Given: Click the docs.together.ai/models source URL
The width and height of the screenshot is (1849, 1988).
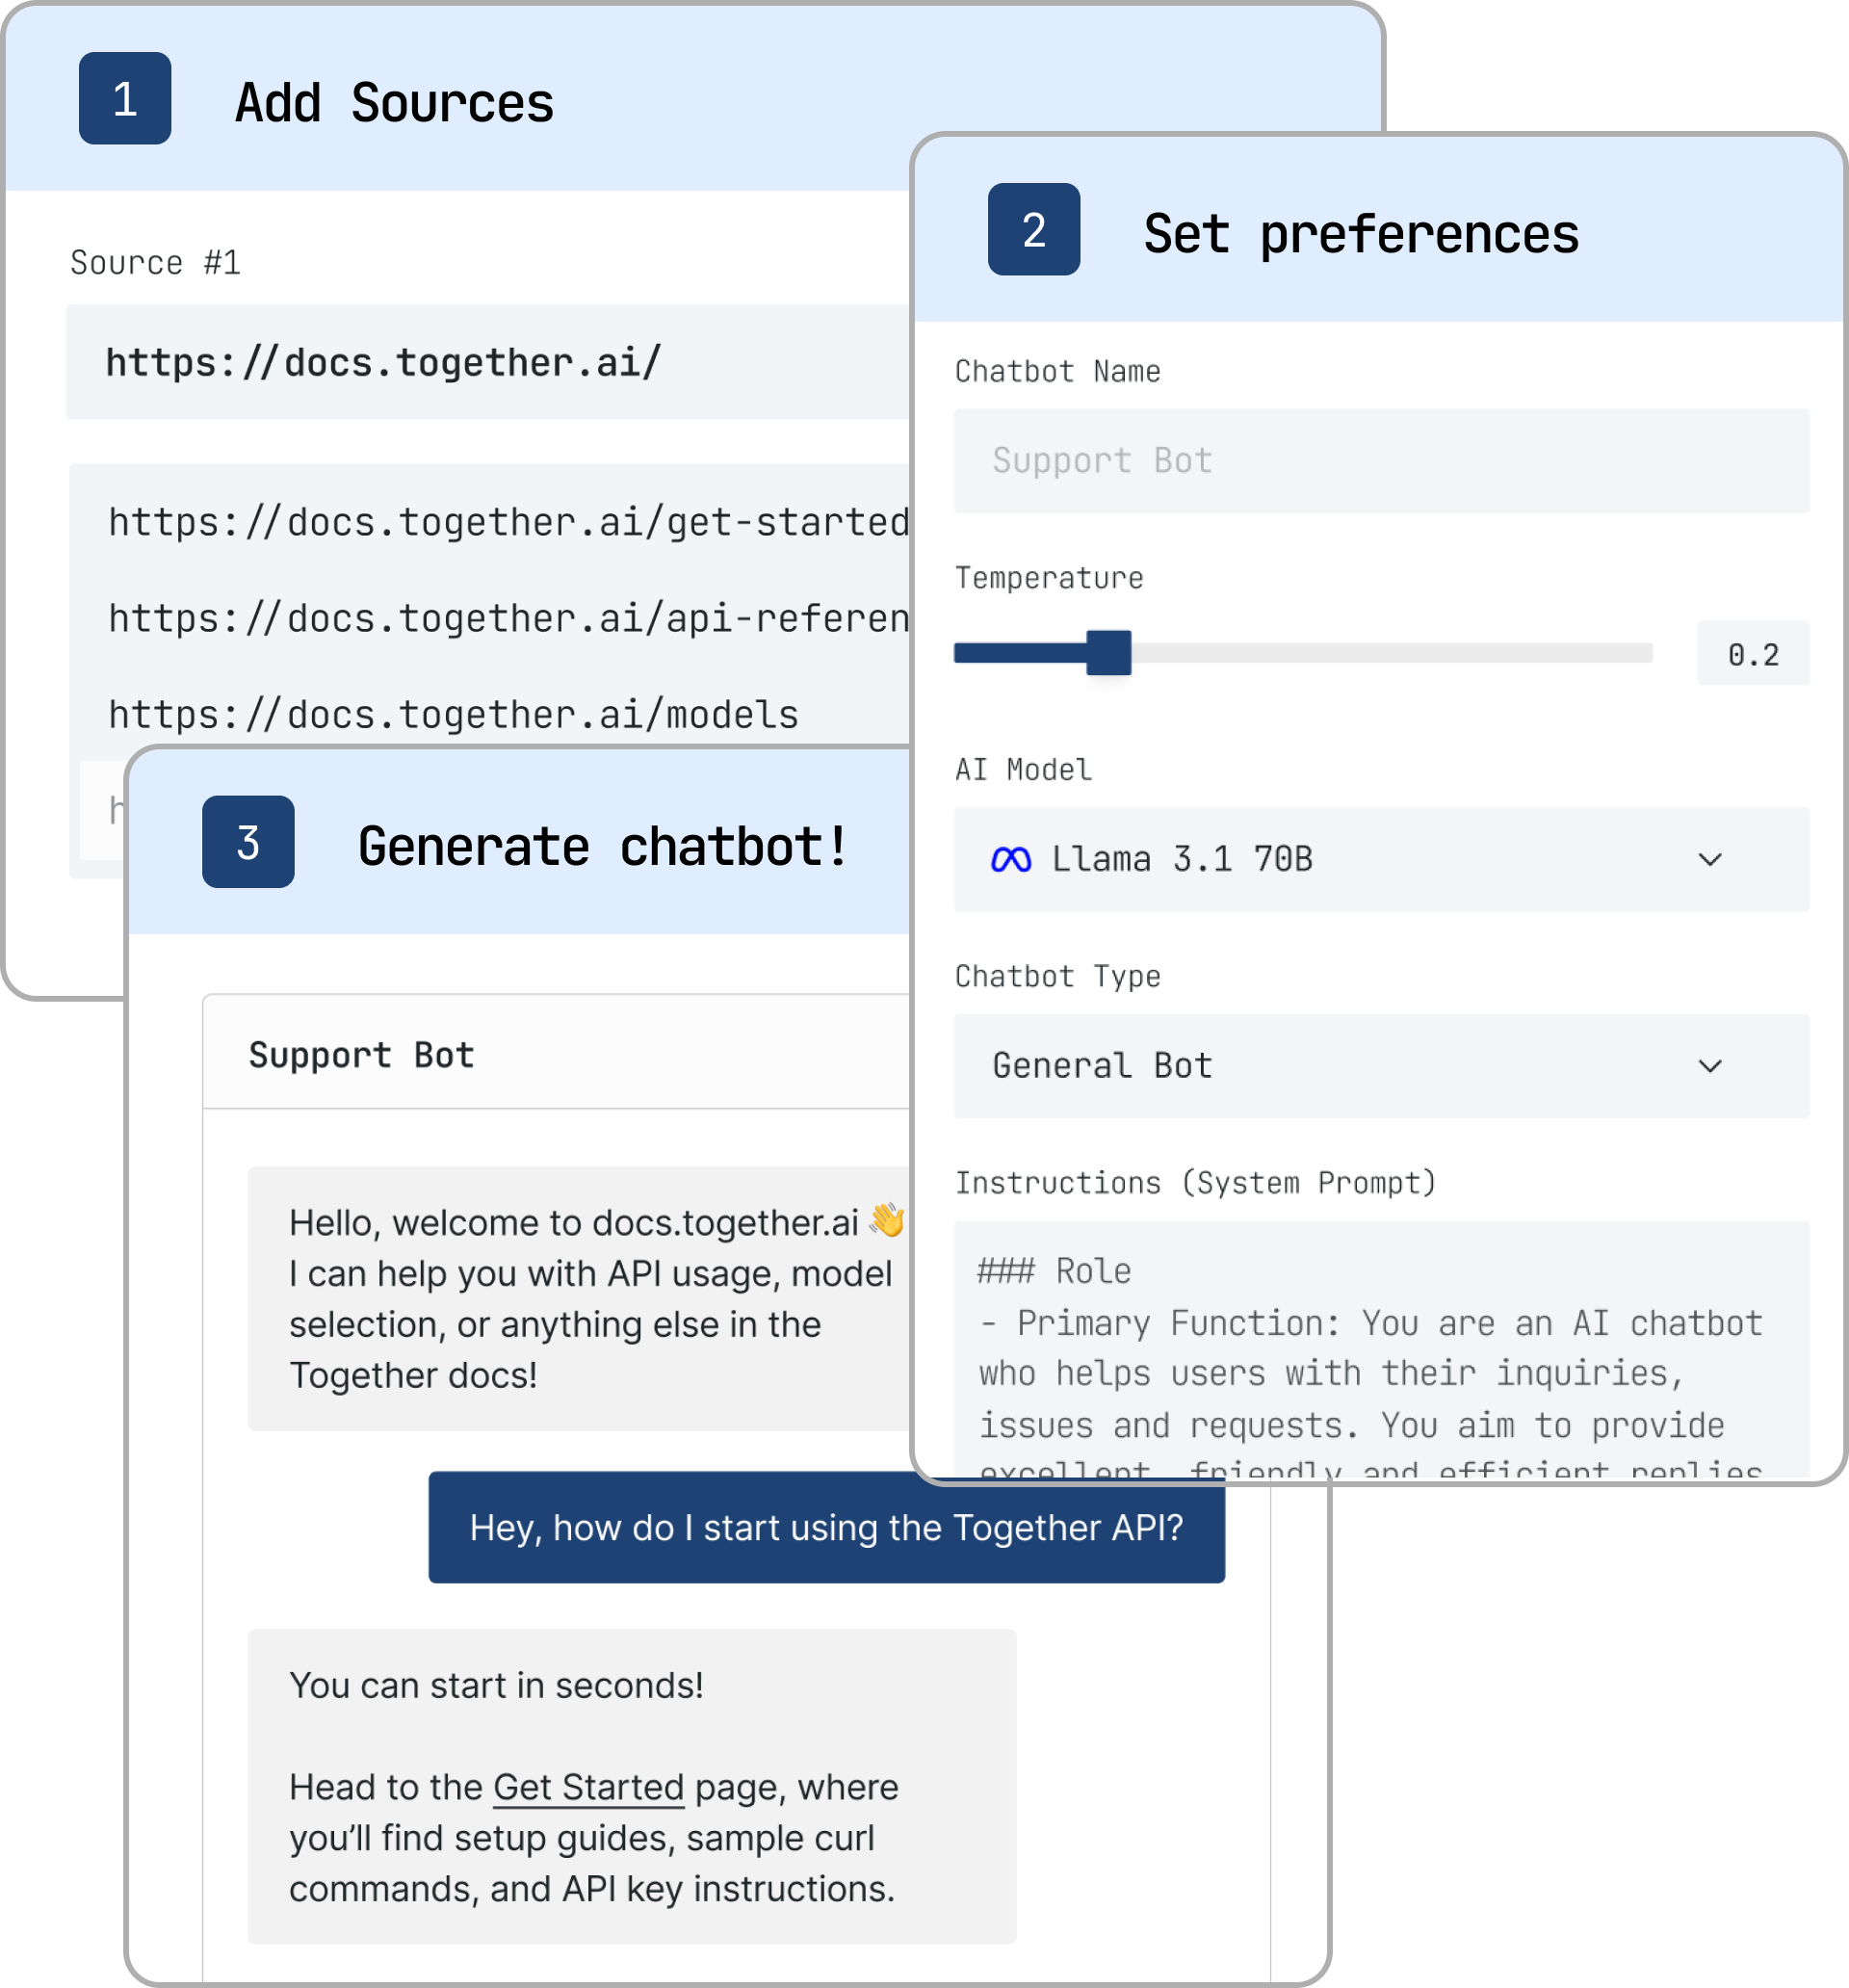Looking at the screenshot, I should tap(452, 713).
